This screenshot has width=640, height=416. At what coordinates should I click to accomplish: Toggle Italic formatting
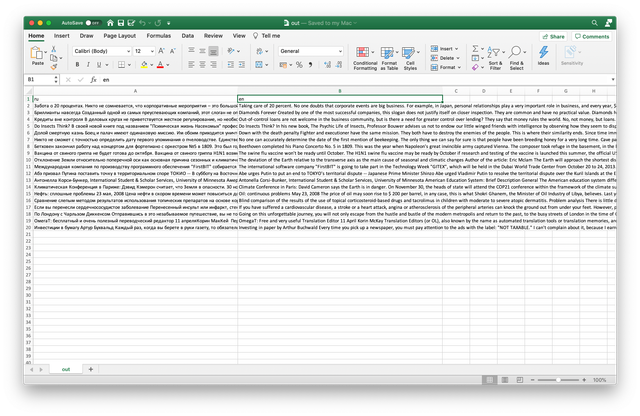(x=90, y=63)
